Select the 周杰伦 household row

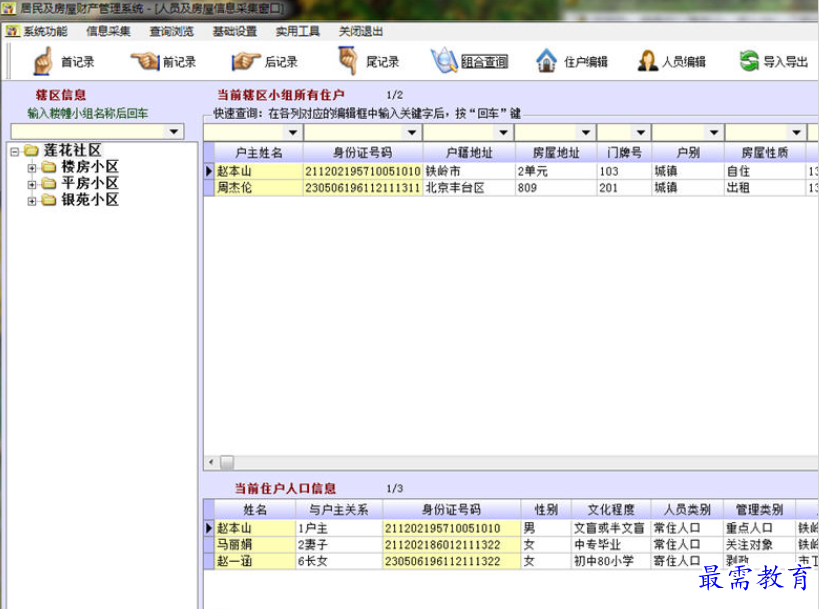click(x=236, y=188)
